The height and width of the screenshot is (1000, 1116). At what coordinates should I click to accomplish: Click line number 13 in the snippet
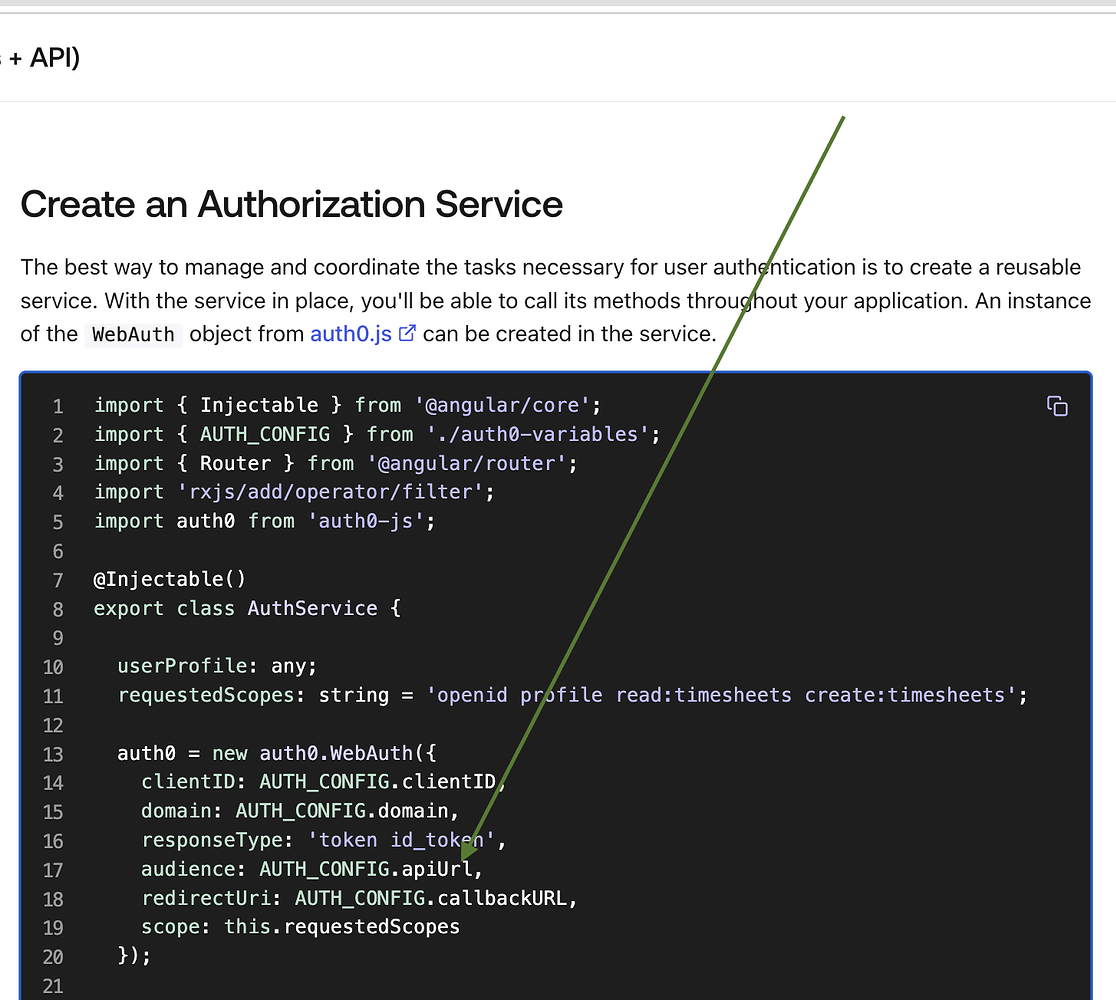53,753
